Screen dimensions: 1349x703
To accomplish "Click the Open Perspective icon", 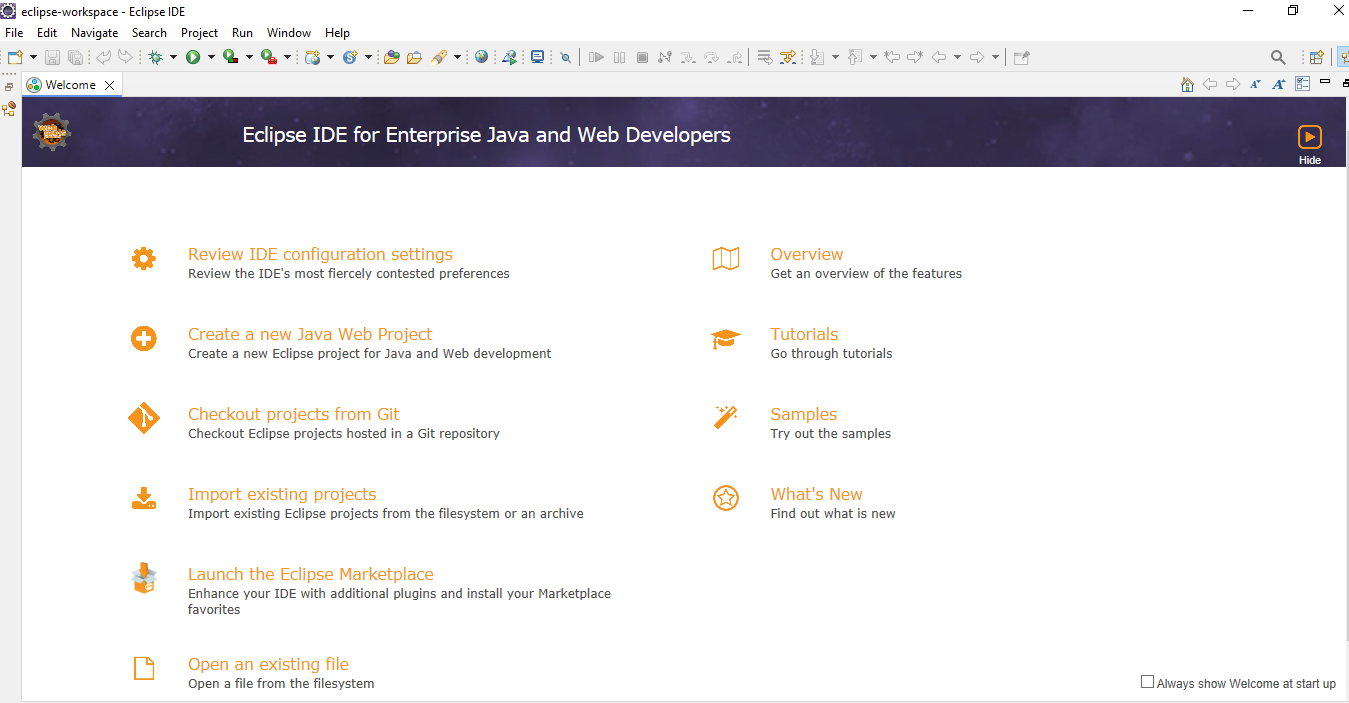I will coord(1316,57).
